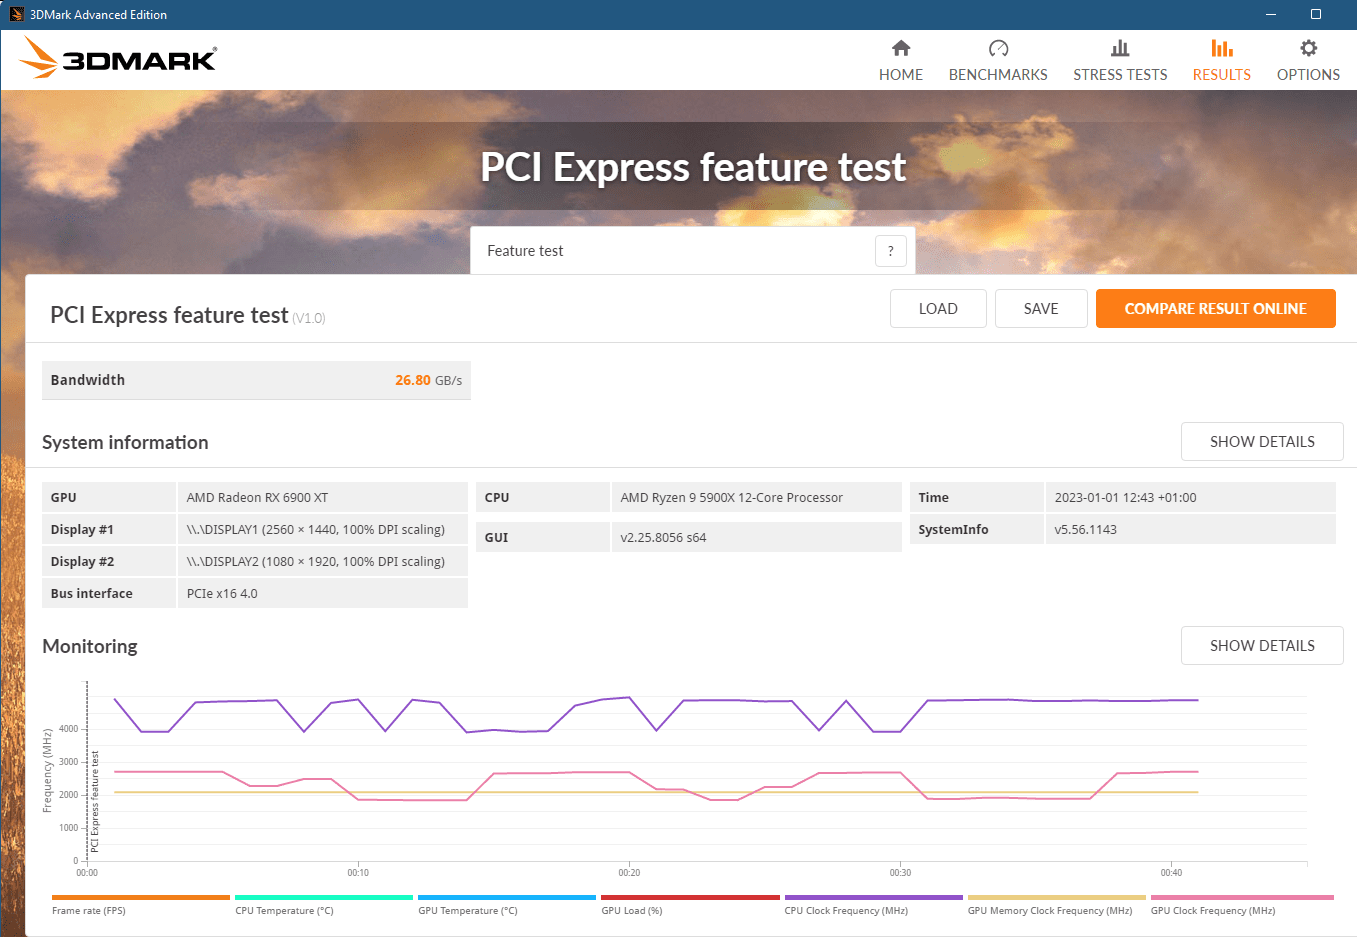Click the GPU Load (%) legend swatch
This screenshot has height=937, width=1357.
(690, 898)
